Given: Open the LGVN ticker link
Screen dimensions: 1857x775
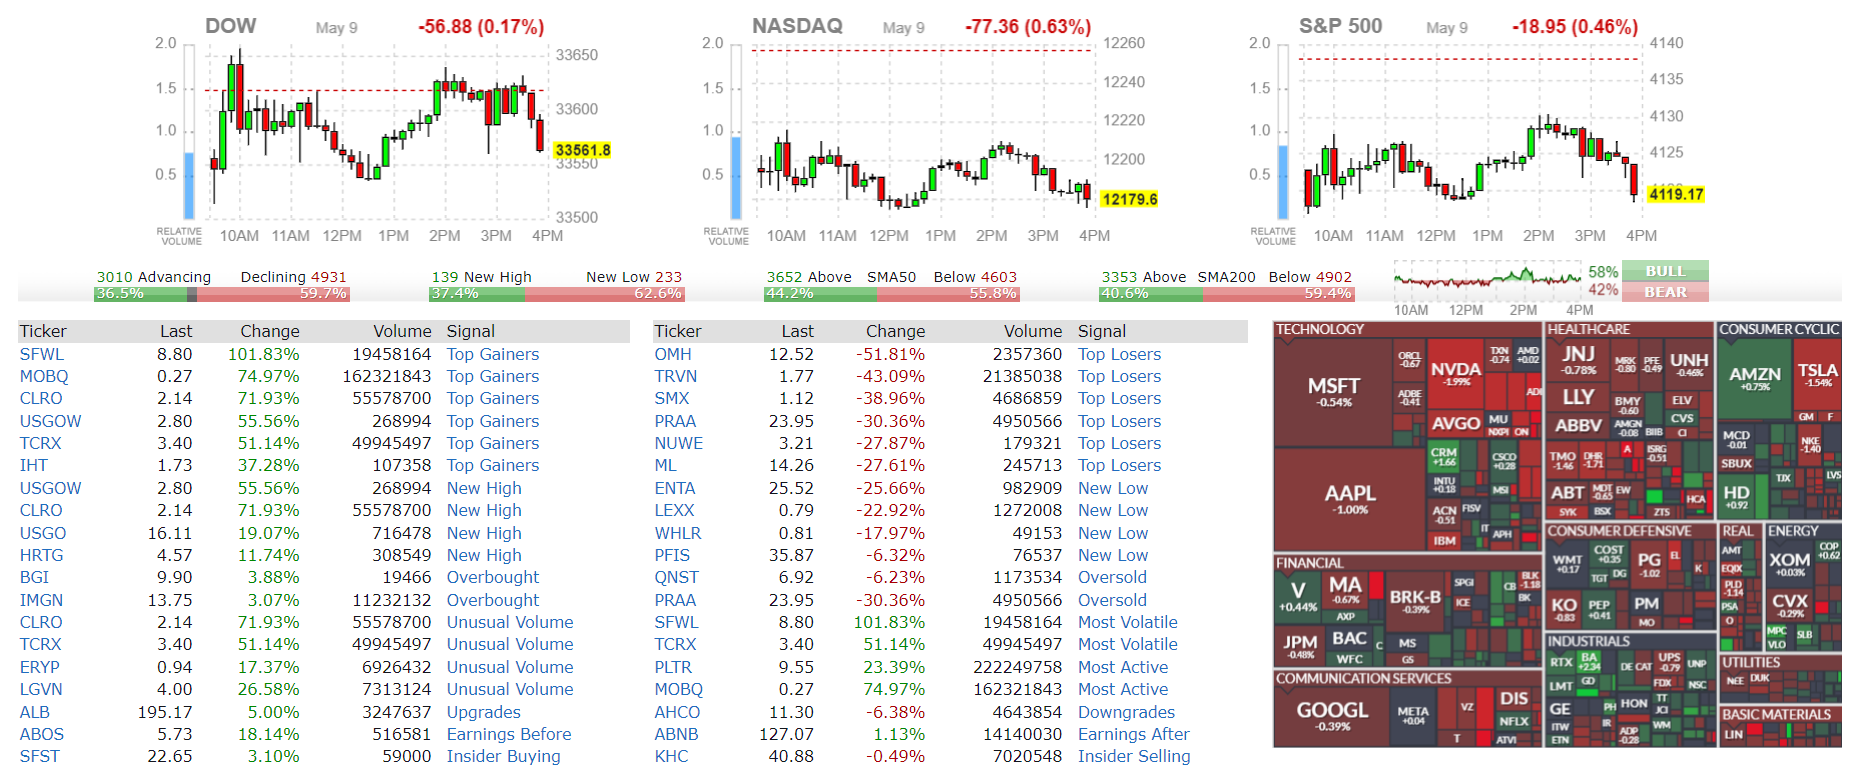Looking at the screenshot, I should coord(41,689).
